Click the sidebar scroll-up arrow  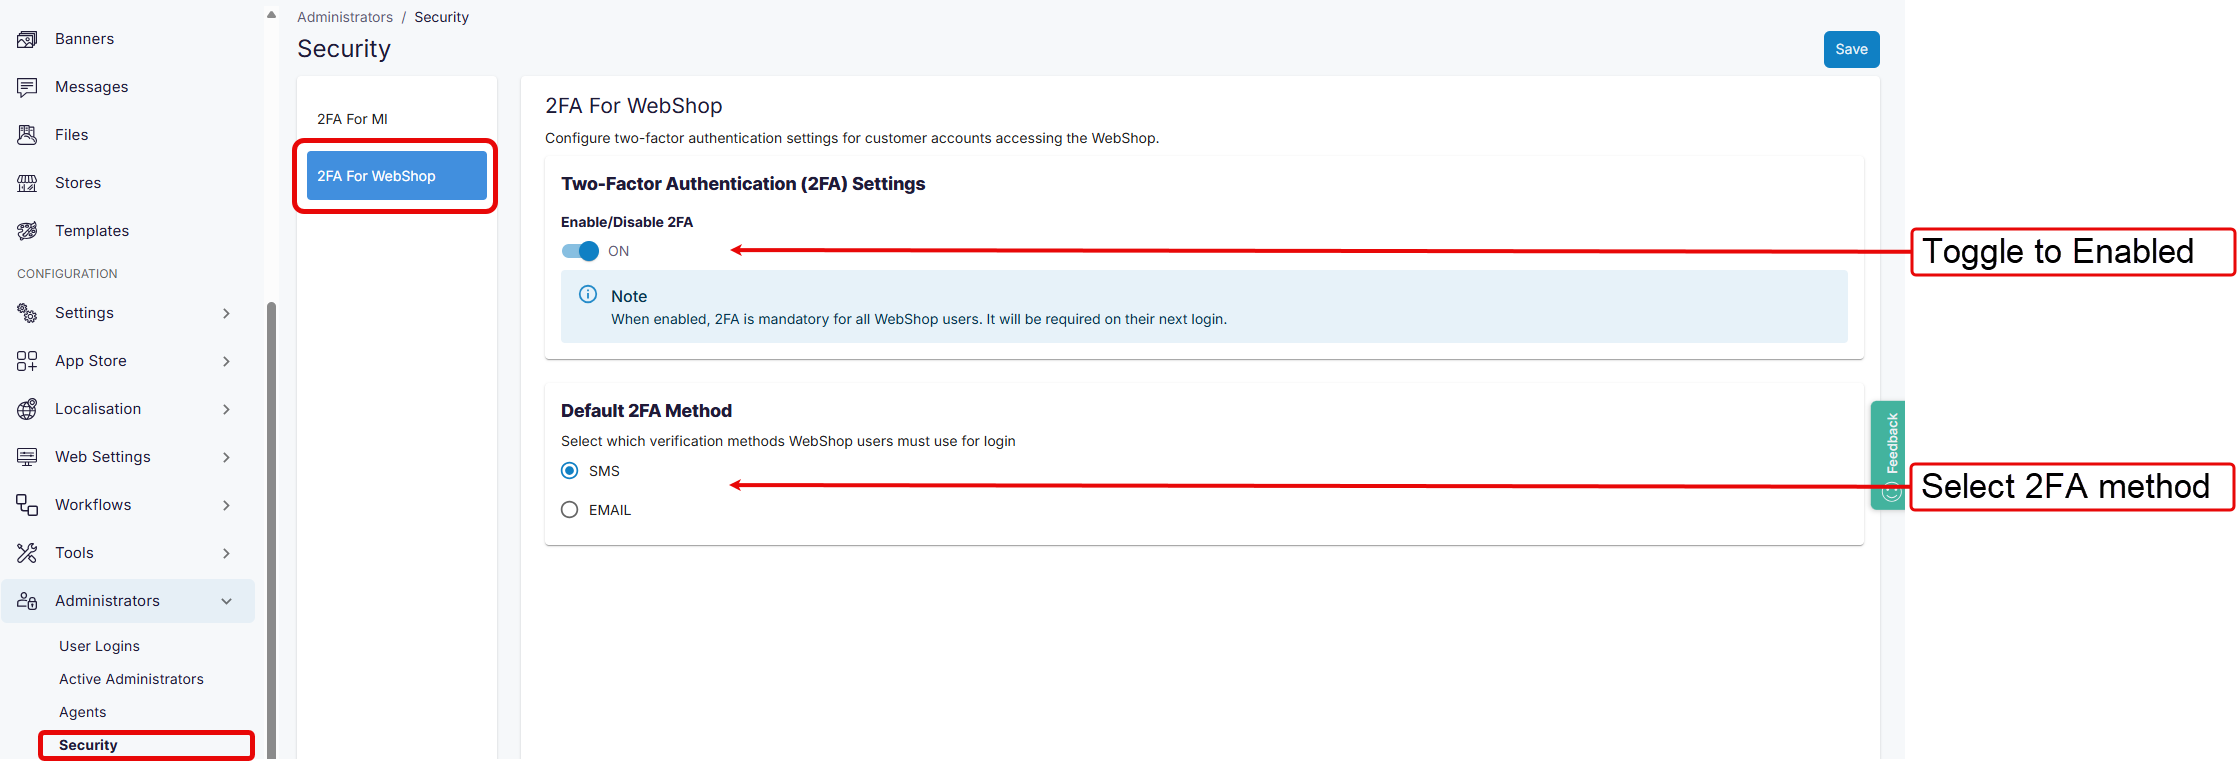271,15
